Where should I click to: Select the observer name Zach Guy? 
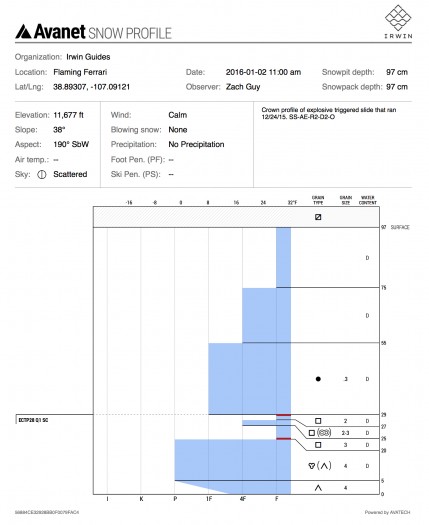point(243,87)
